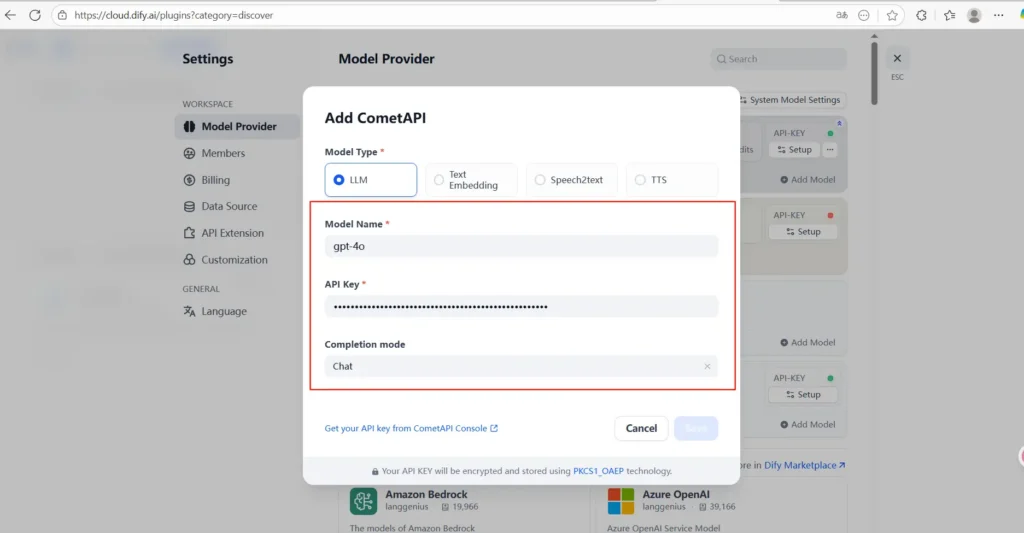Close settings with the X ESC icon
Viewport: 1024px width, 533px height.
coord(897,59)
